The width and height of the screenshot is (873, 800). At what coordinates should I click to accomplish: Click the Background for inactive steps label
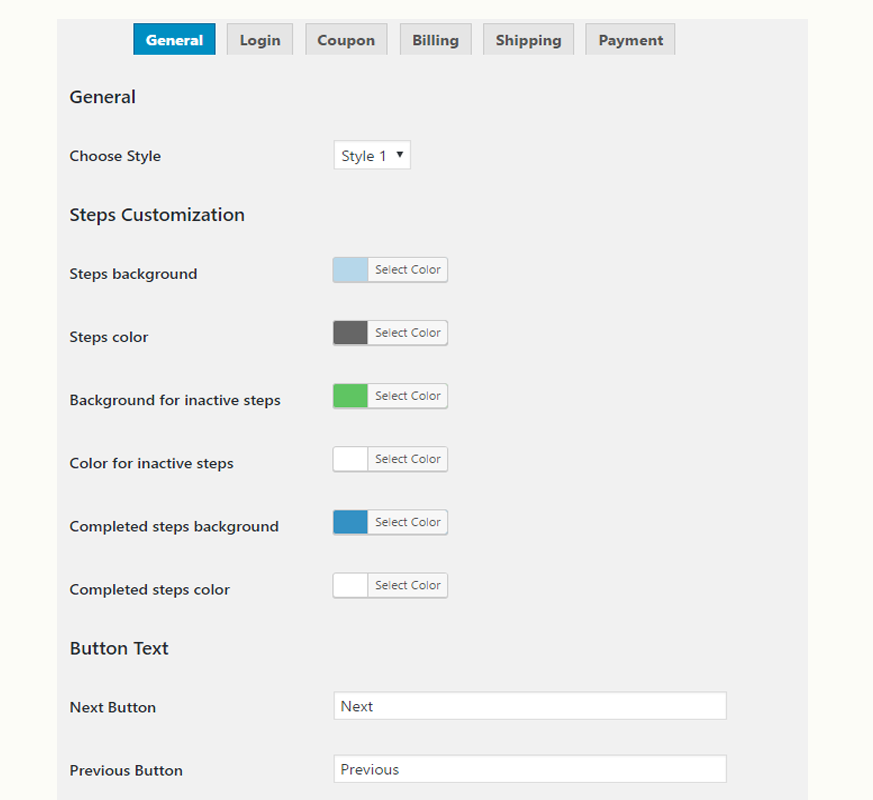tap(175, 400)
